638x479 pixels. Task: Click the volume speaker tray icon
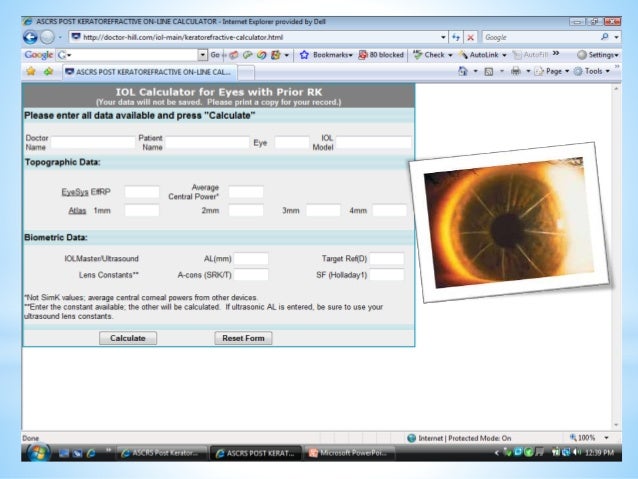(577, 452)
